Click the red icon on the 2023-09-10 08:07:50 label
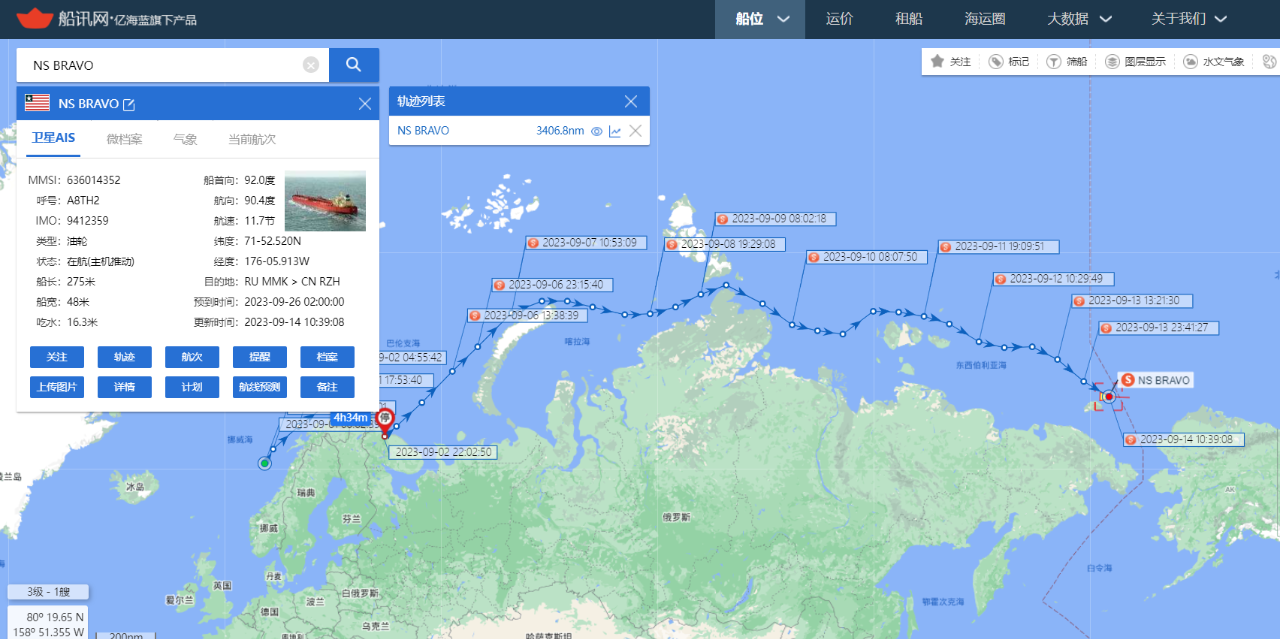This screenshot has height=639, width=1280. pyautogui.click(x=814, y=257)
